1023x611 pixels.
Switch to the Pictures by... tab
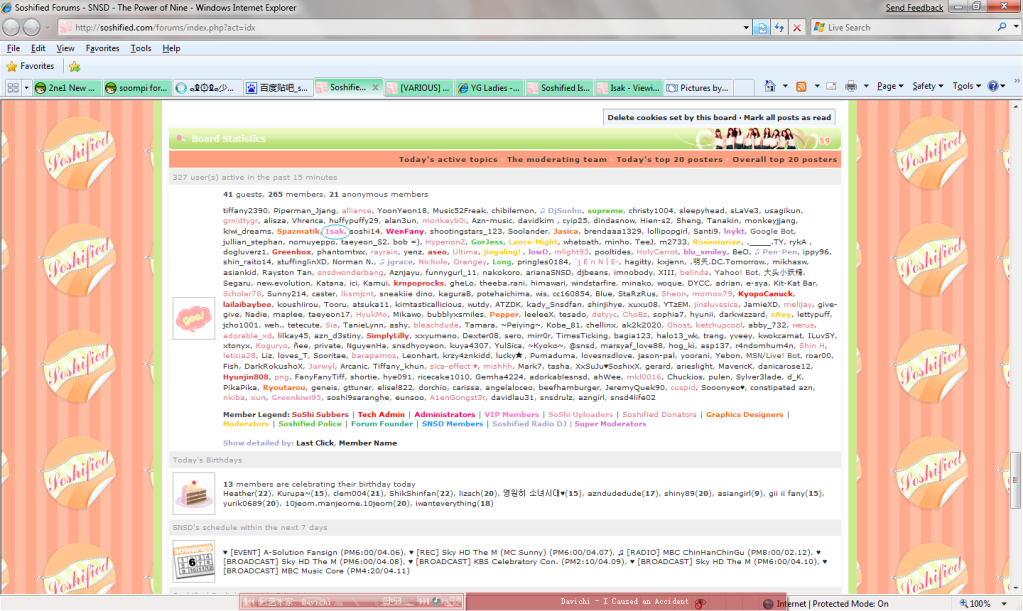pyautogui.click(x=698, y=87)
